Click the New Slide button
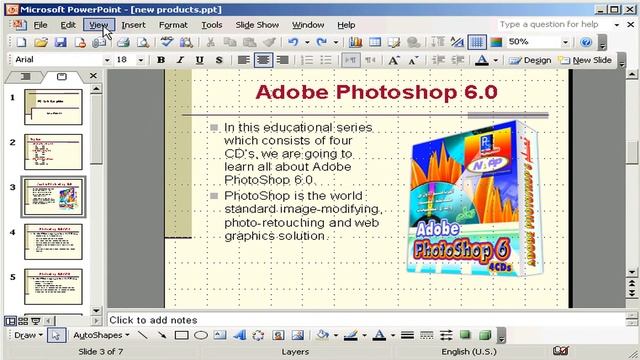The image size is (640, 360). [585, 60]
